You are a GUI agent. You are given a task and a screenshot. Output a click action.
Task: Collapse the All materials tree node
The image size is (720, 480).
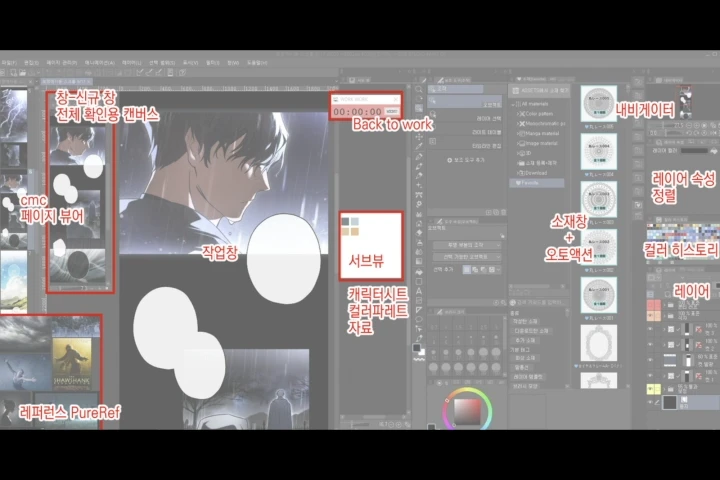click(x=514, y=104)
